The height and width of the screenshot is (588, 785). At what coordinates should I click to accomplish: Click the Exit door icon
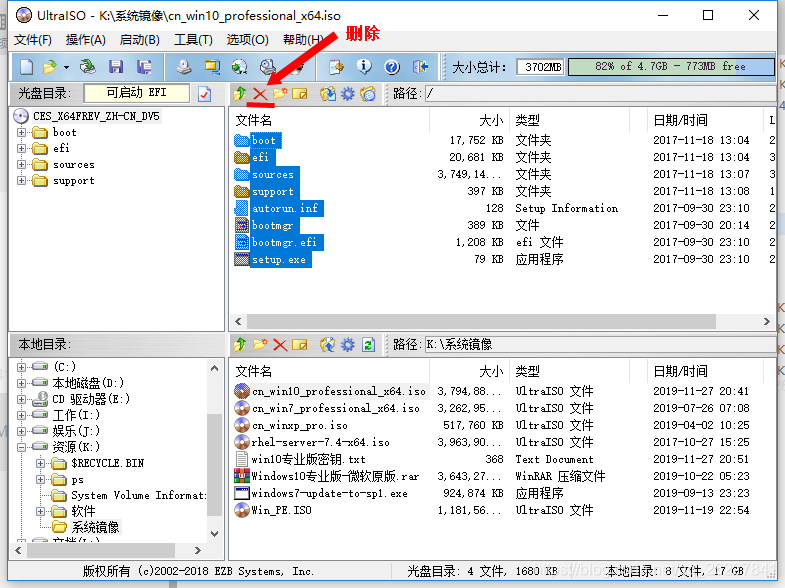point(420,67)
